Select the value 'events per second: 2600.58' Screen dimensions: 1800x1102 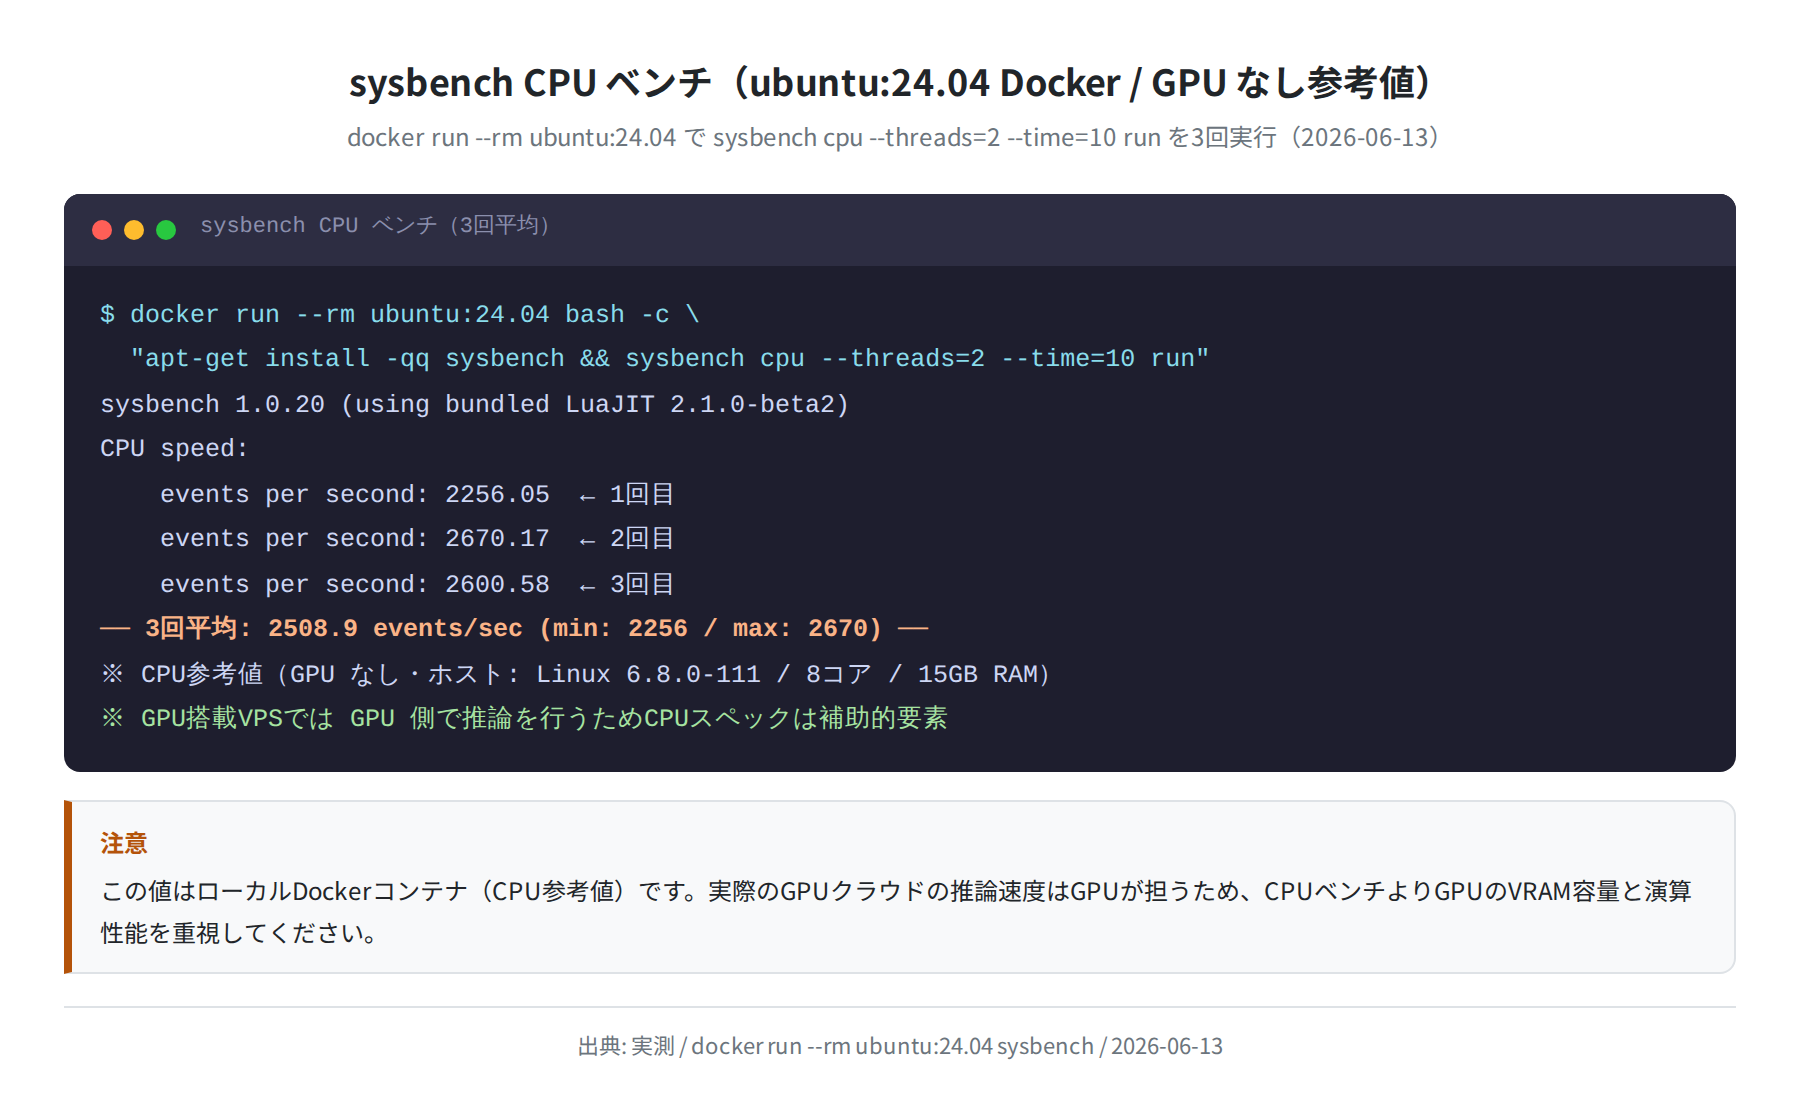pyautogui.click(x=355, y=584)
